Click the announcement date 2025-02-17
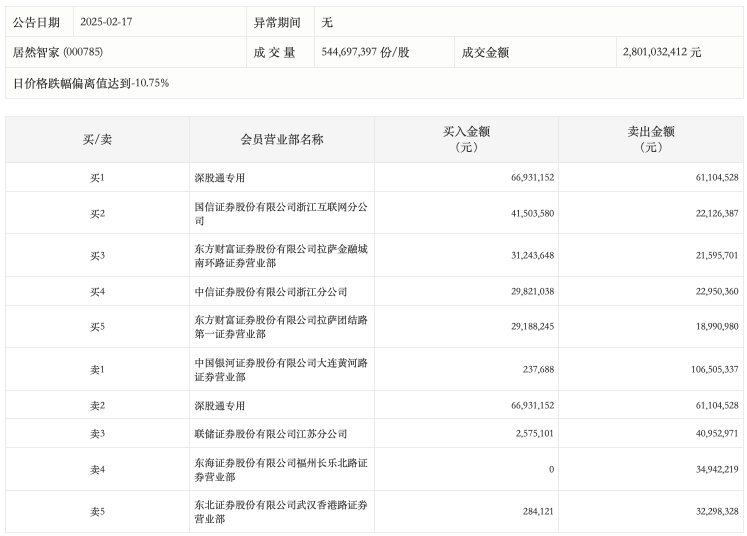The width and height of the screenshot is (747, 536). pyautogui.click(x=105, y=22)
